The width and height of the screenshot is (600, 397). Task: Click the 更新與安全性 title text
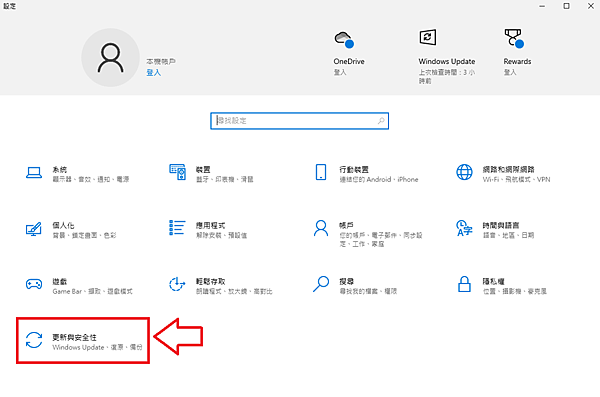(x=74, y=337)
